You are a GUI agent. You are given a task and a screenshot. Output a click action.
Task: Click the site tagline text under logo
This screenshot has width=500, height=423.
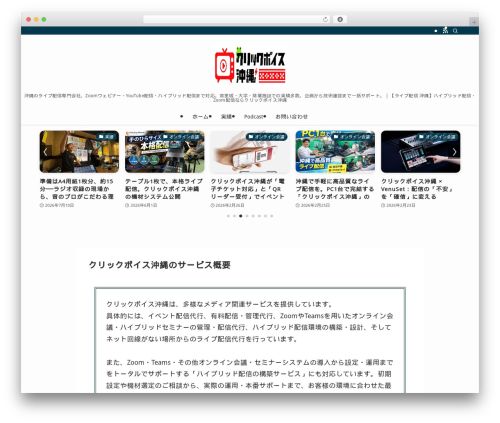pos(250,98)
